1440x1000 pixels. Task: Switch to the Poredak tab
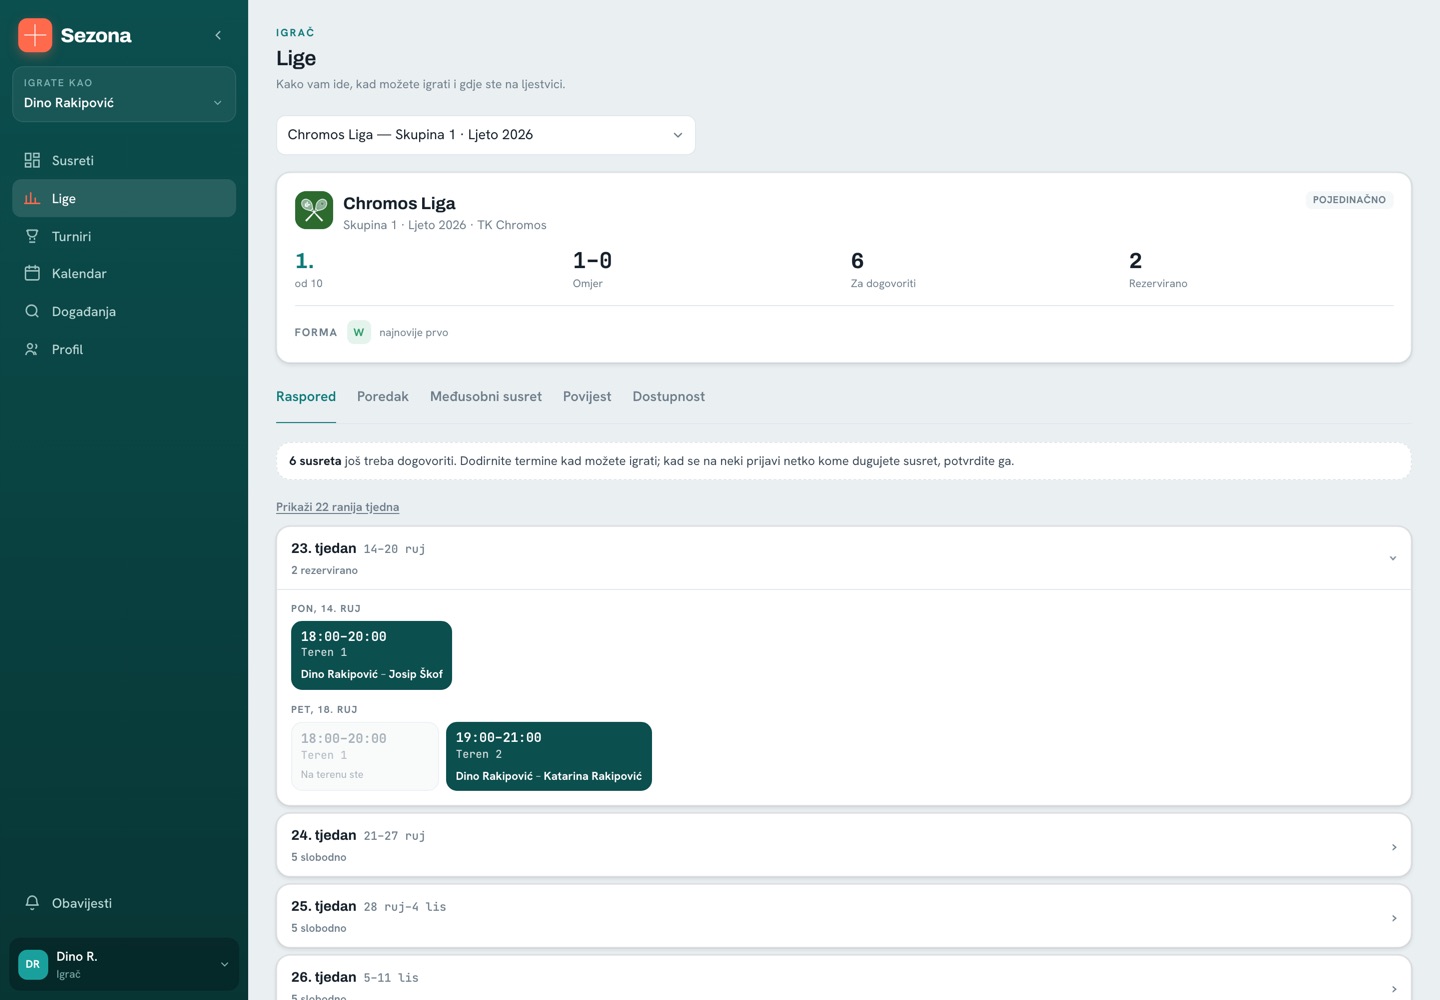tap(383, 397)
